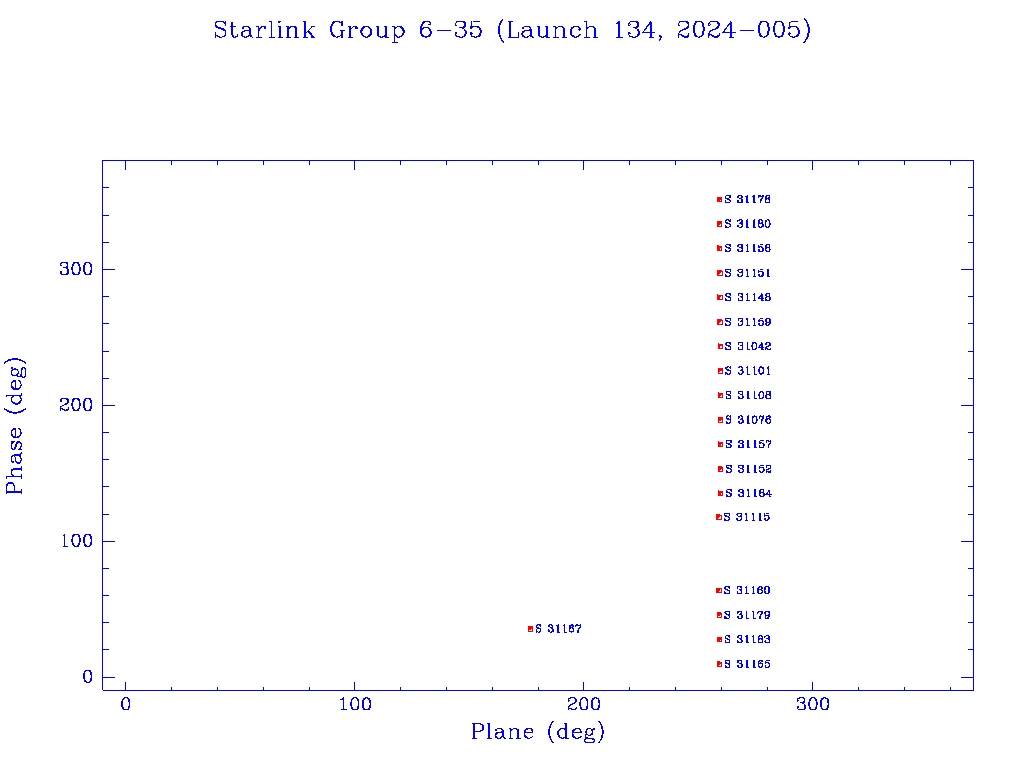Select the 'S 31151' satellite label

tap(747, 273)
